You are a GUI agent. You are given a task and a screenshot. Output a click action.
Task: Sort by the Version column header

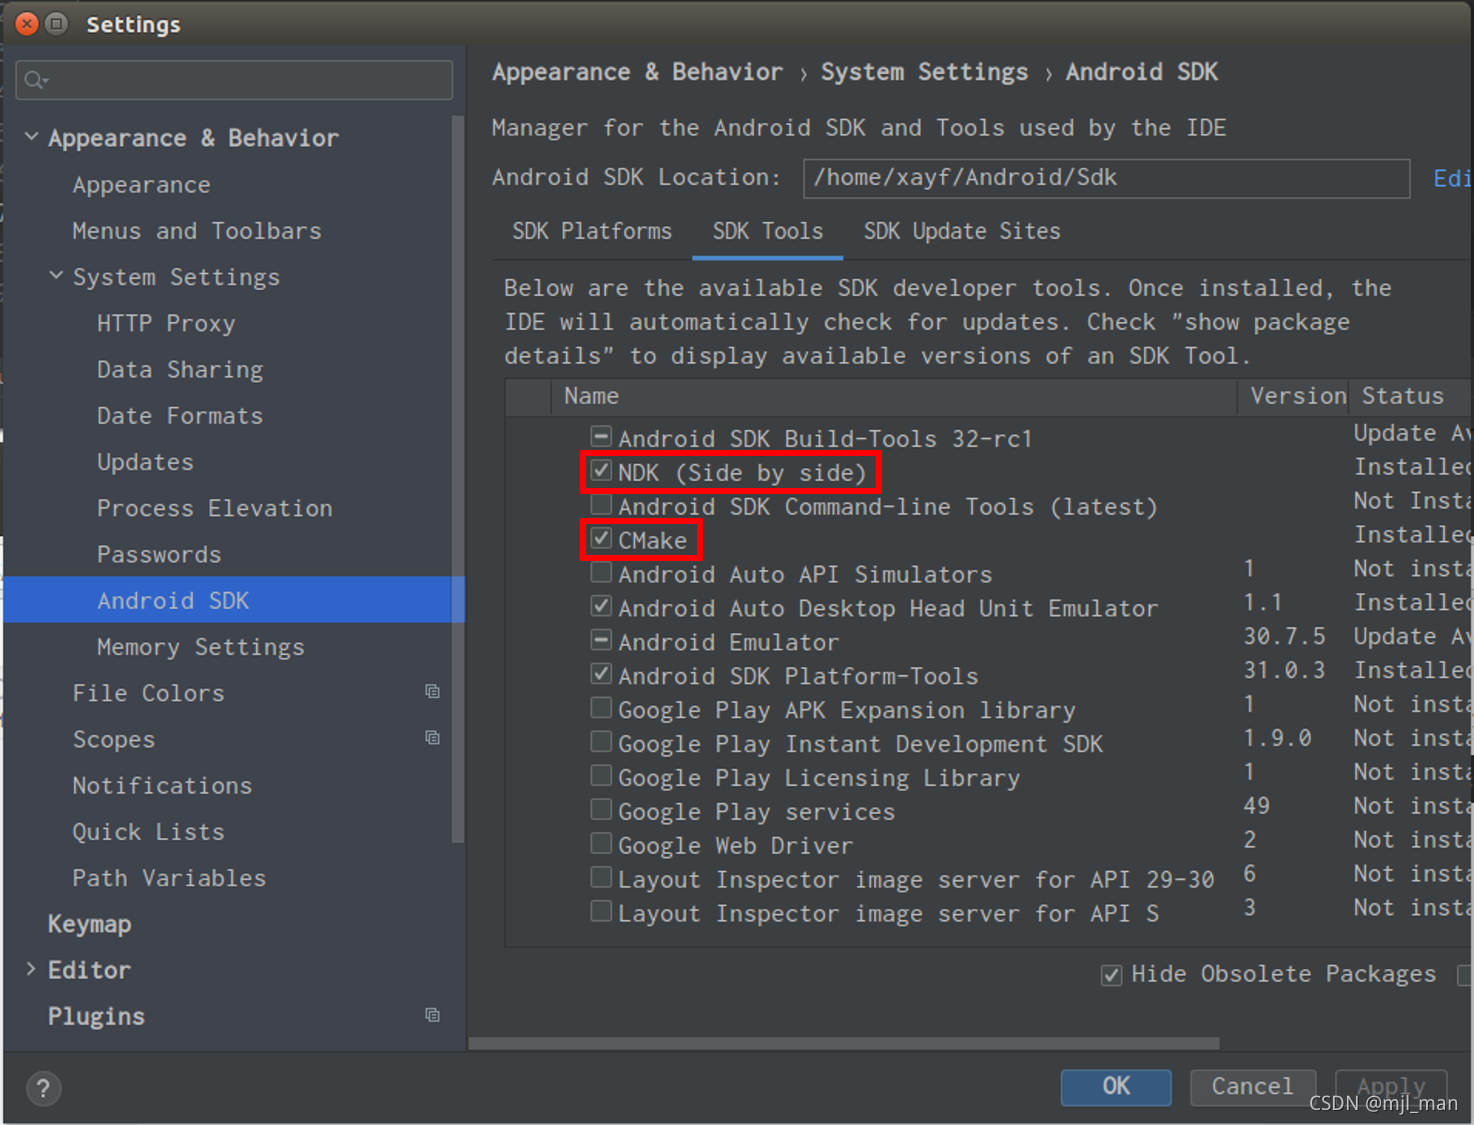(1293, 397)
